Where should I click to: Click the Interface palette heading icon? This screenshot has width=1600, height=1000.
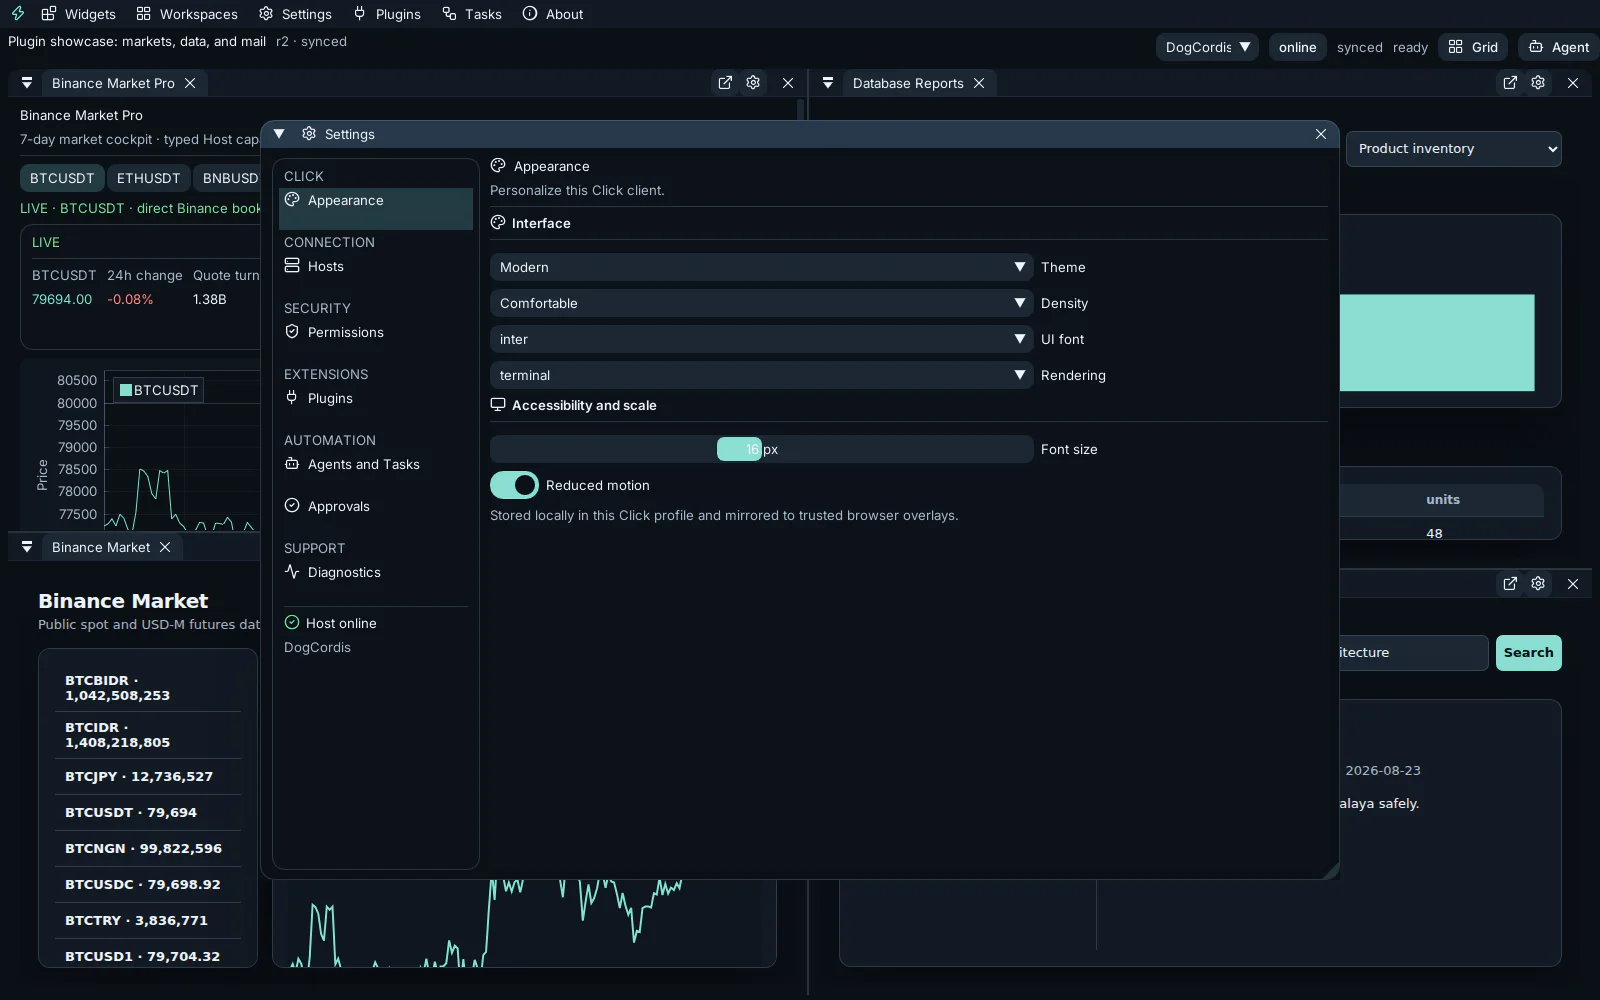click(498, 223)
